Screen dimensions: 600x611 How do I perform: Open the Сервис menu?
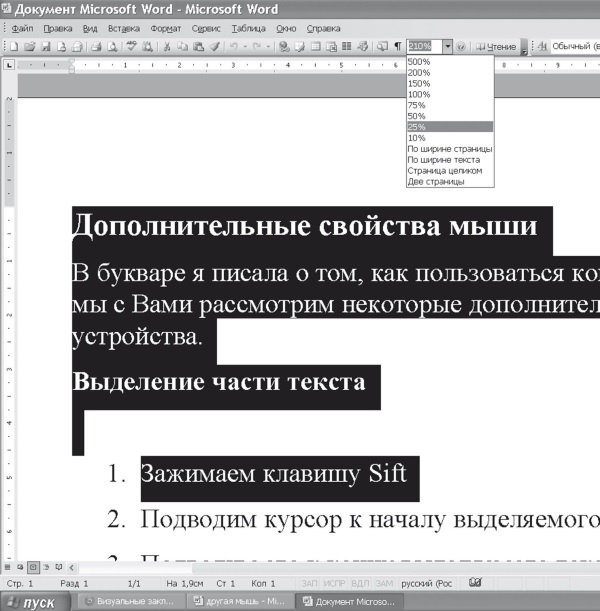[x=206, y=28]
